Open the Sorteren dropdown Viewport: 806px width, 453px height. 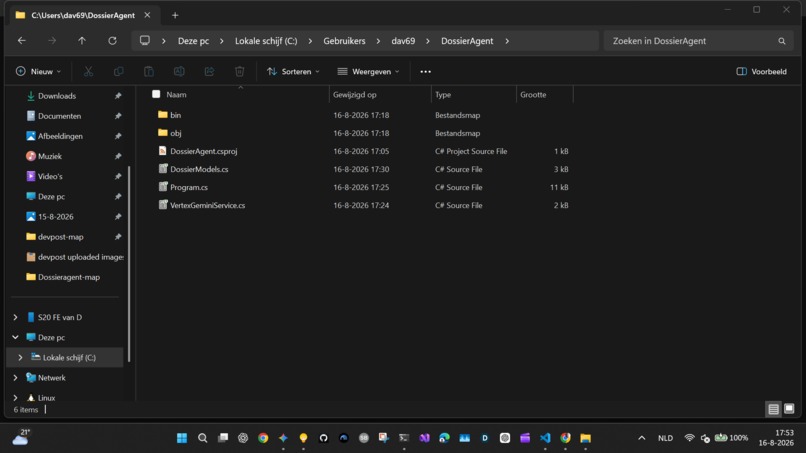293,71
